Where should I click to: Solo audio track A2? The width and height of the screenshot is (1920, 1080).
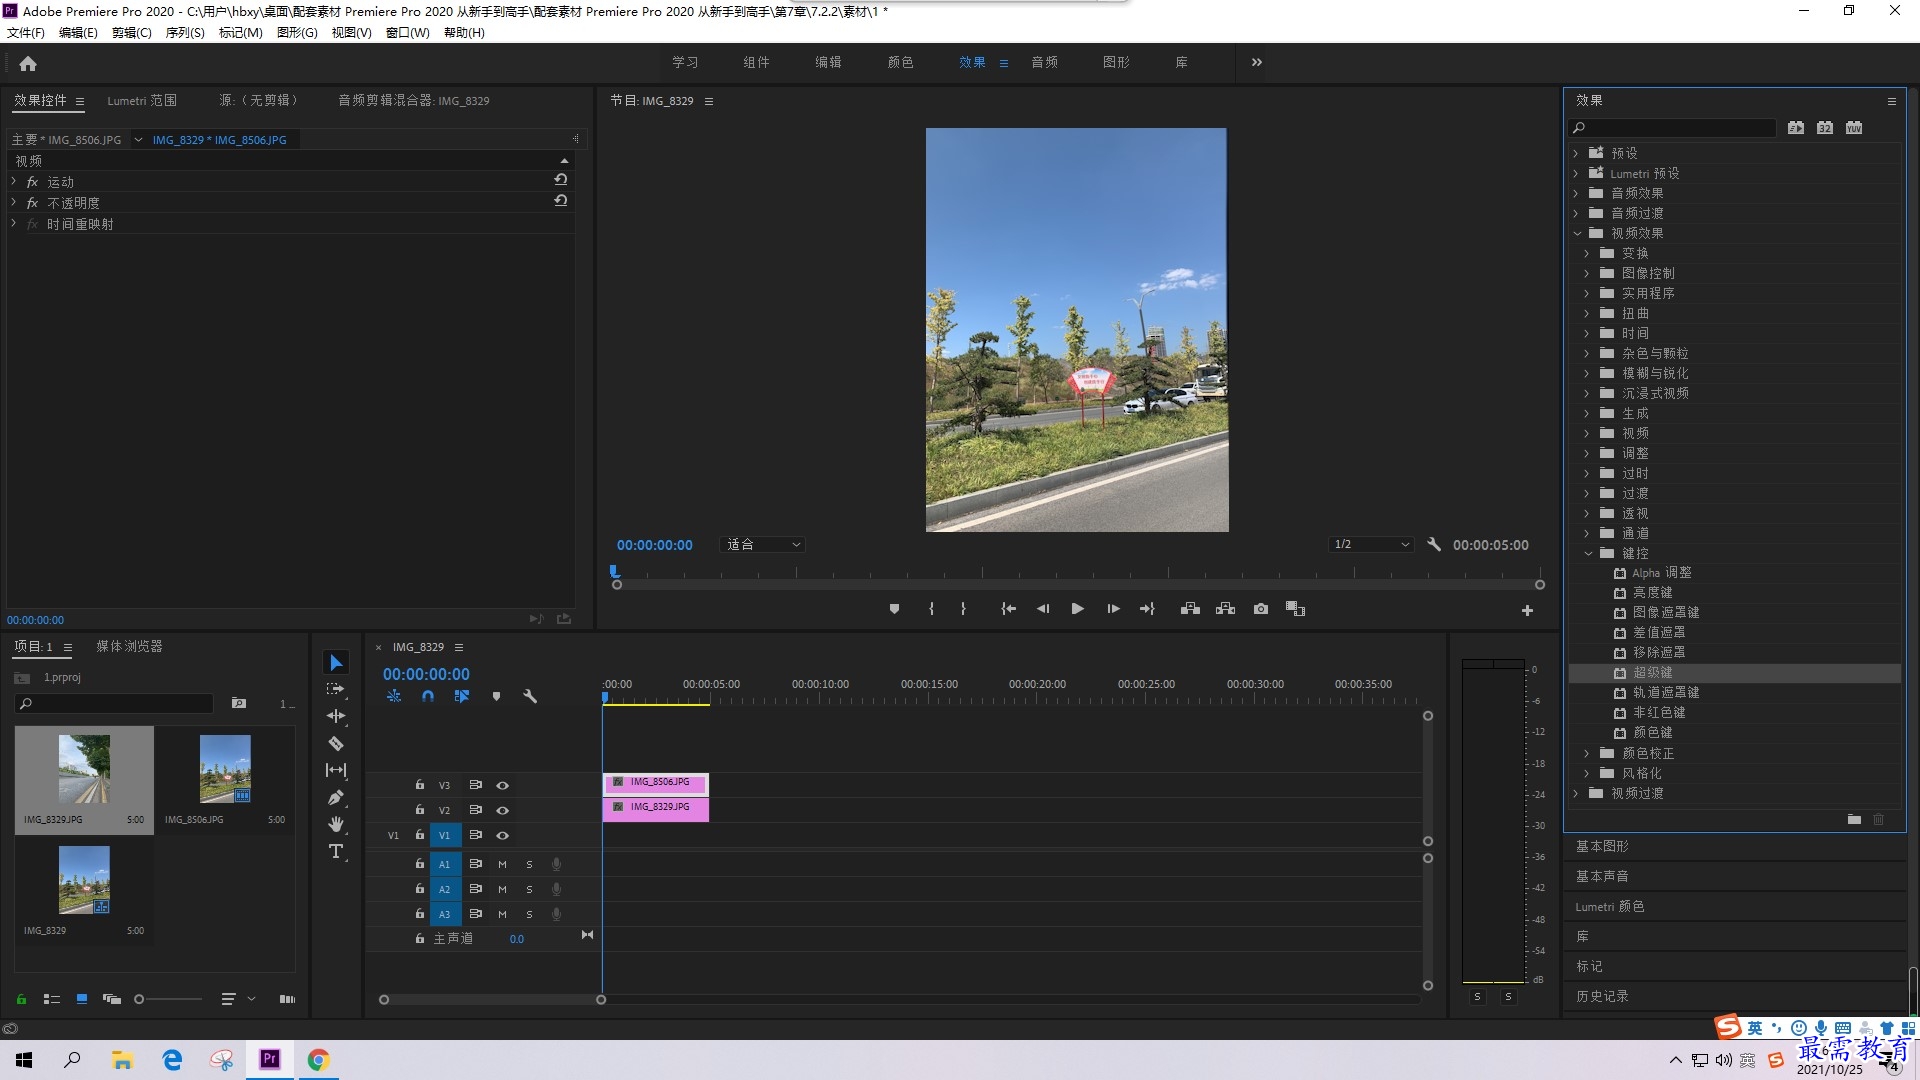coord(529,889)
